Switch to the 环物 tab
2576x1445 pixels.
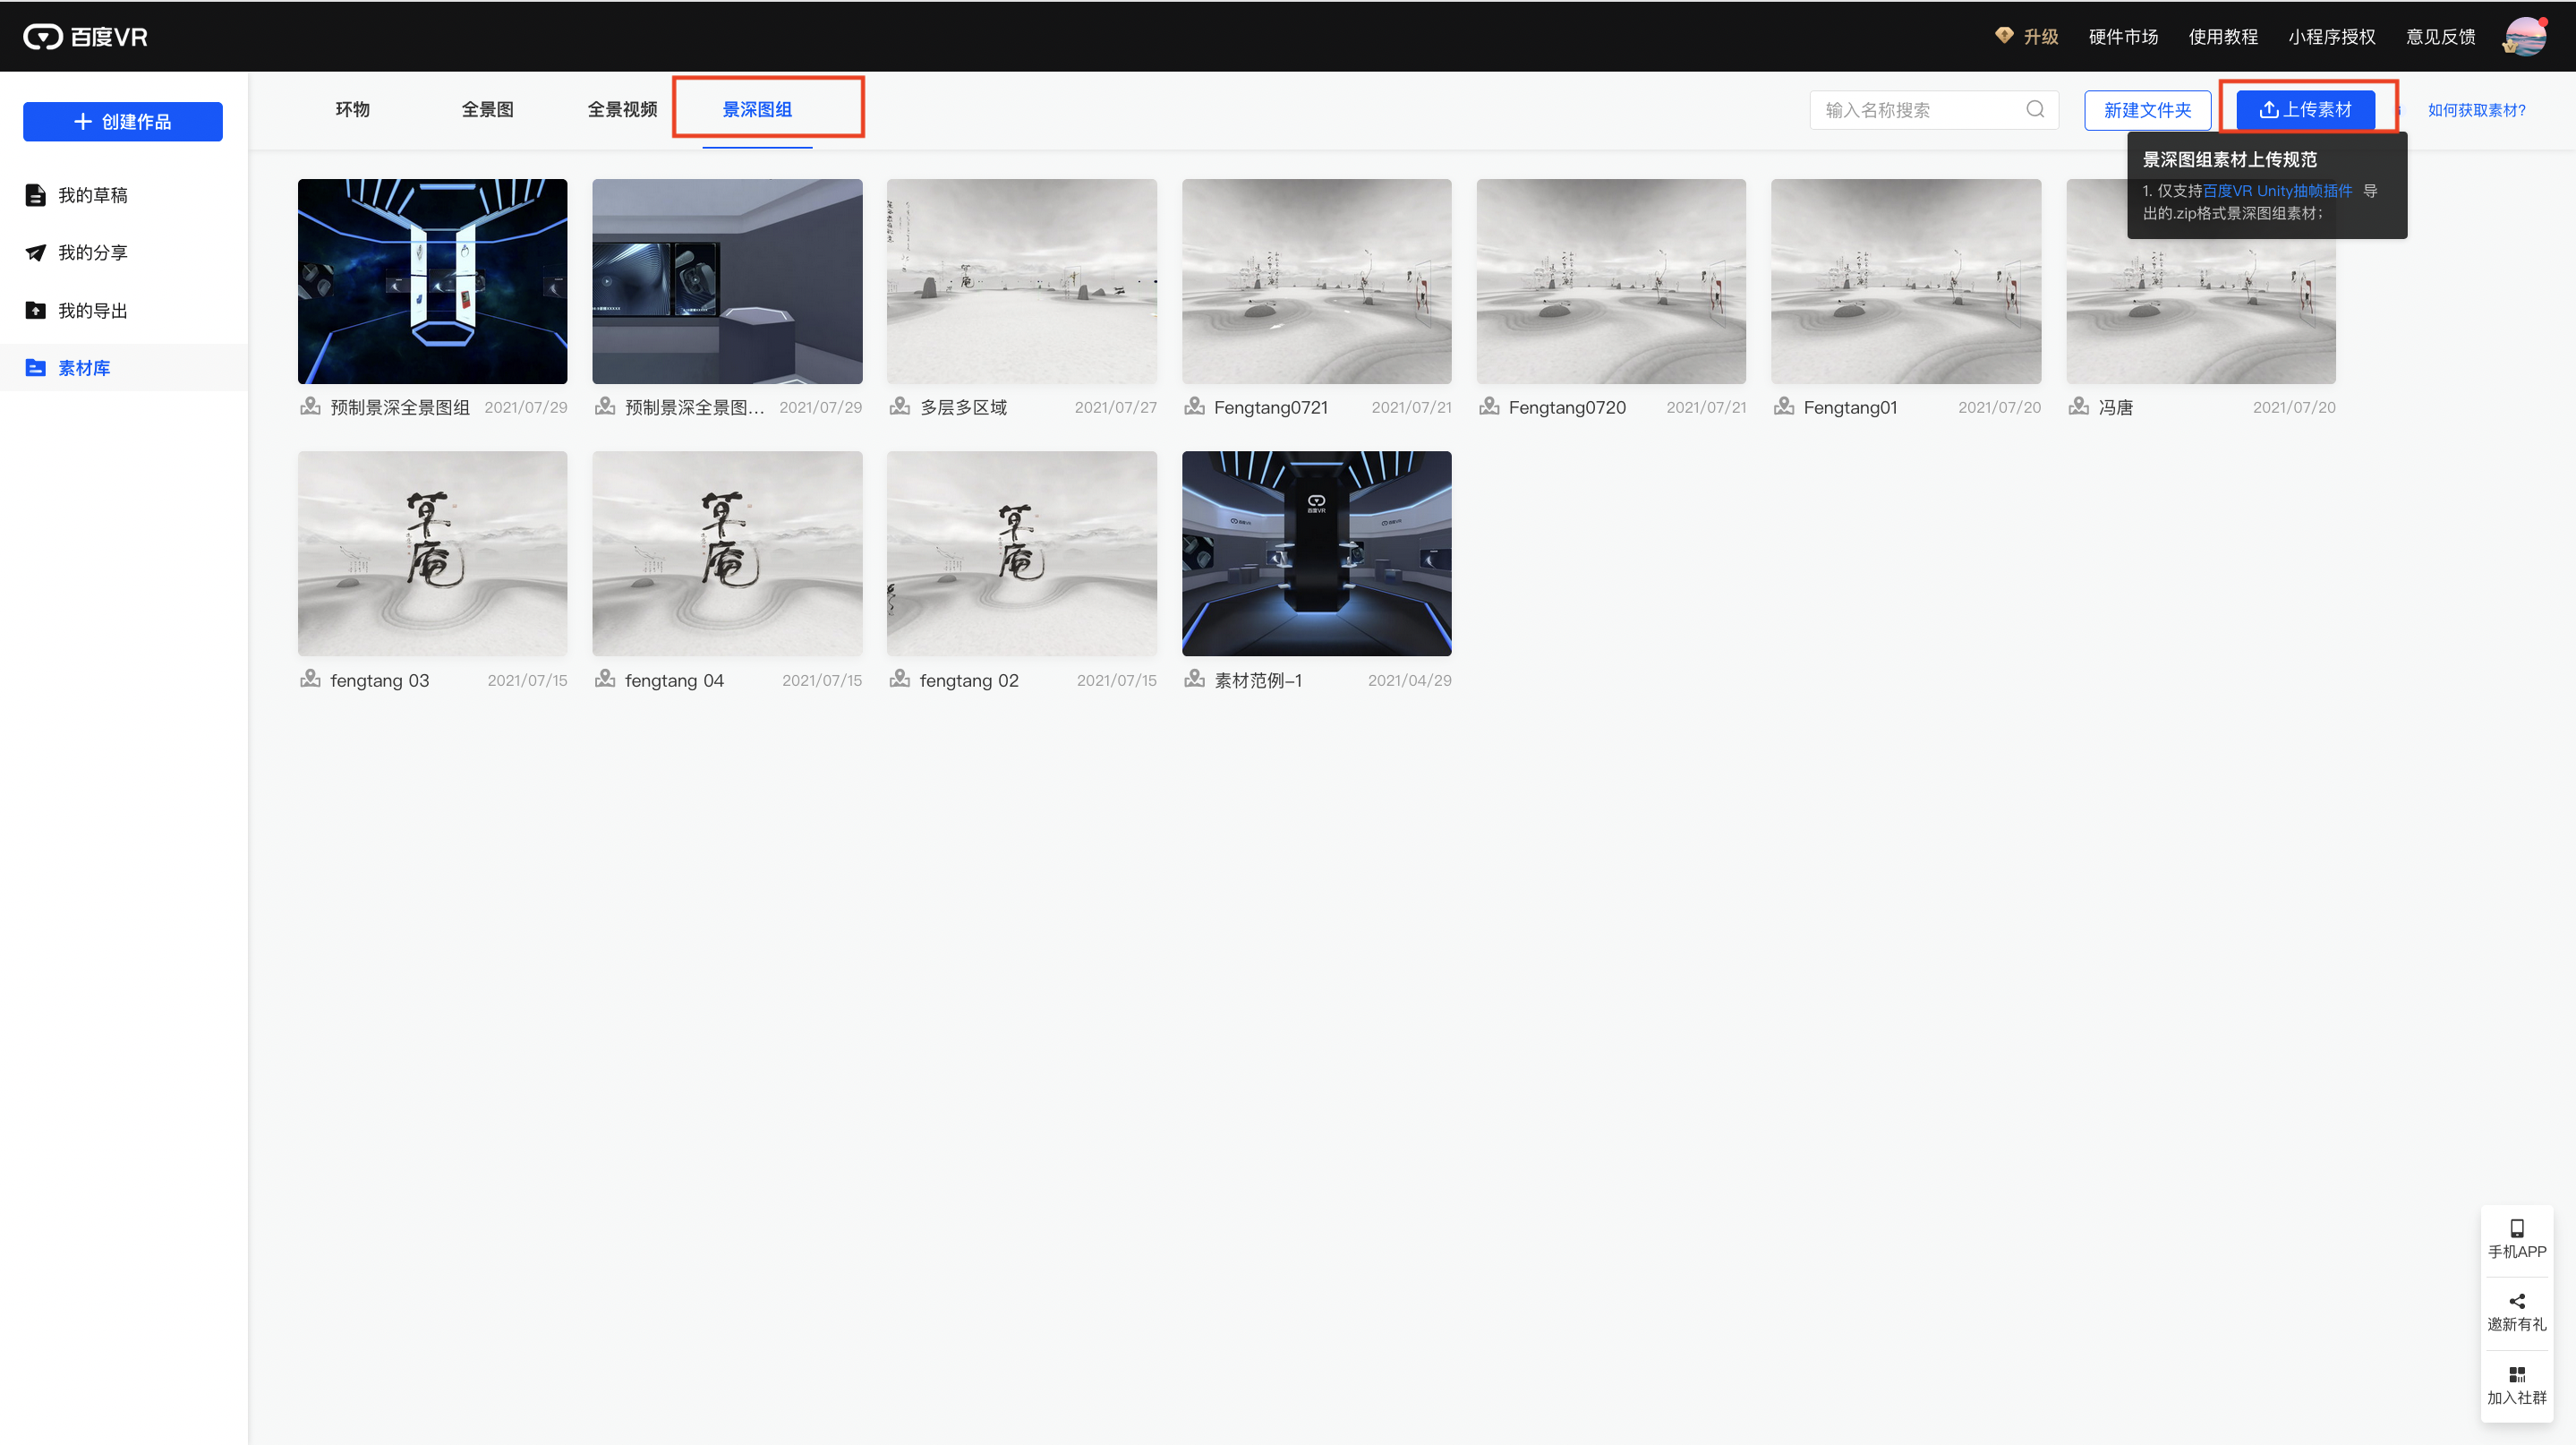pyautogui.click(x=352, y=110)
